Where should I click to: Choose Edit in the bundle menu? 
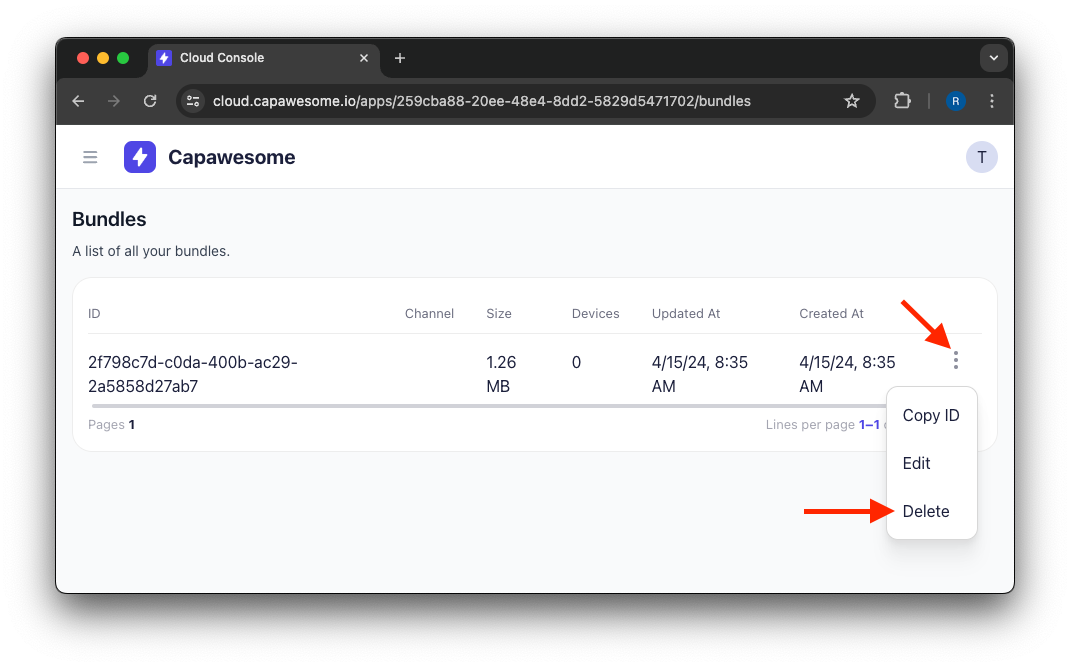(916, 463)
